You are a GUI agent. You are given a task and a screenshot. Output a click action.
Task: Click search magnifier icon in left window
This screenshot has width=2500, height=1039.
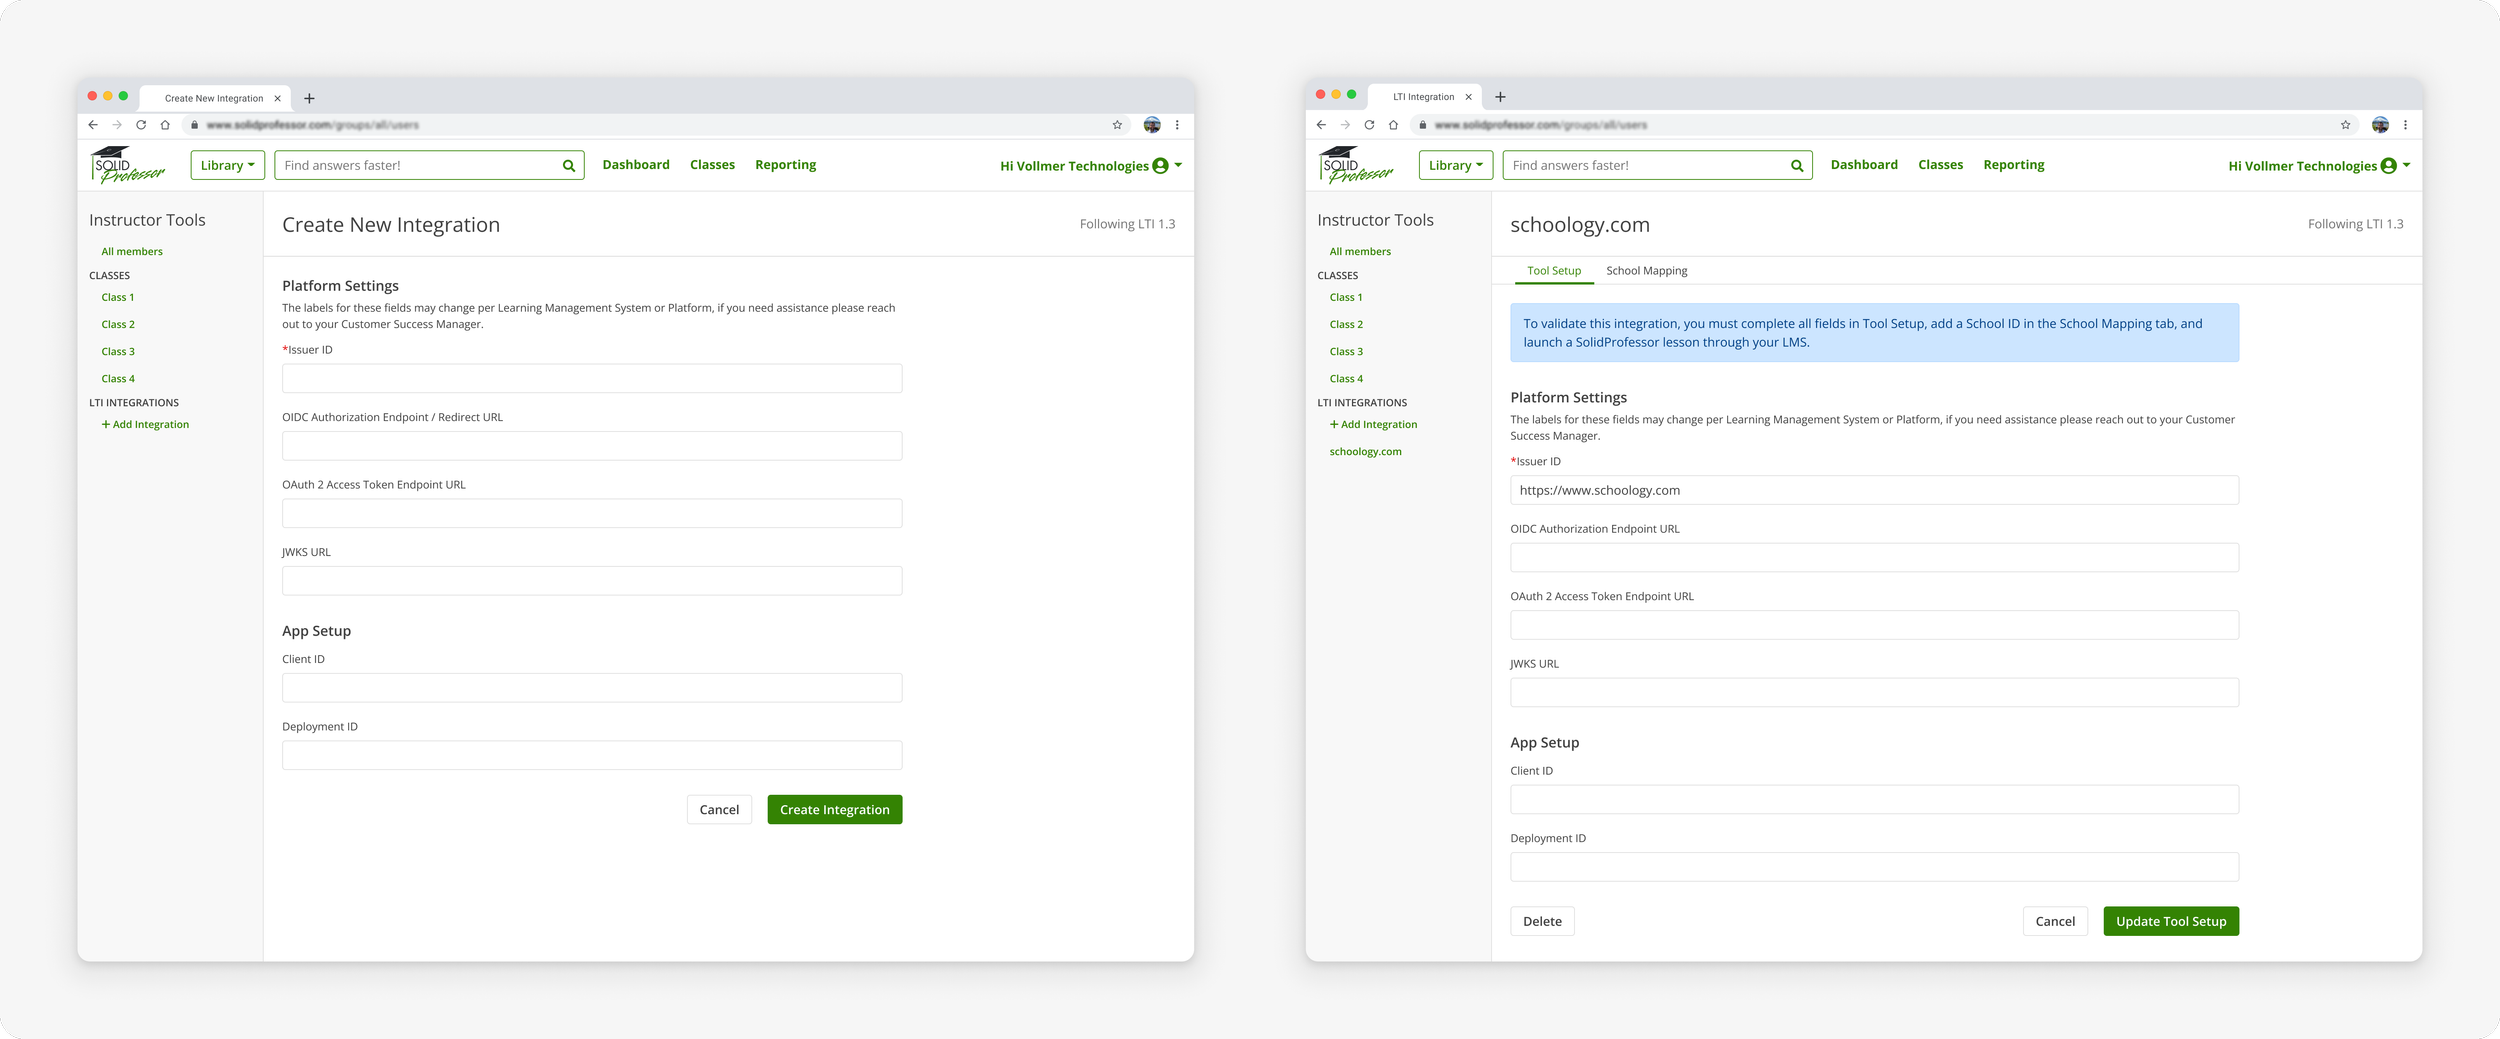click(x=569, y=166)
